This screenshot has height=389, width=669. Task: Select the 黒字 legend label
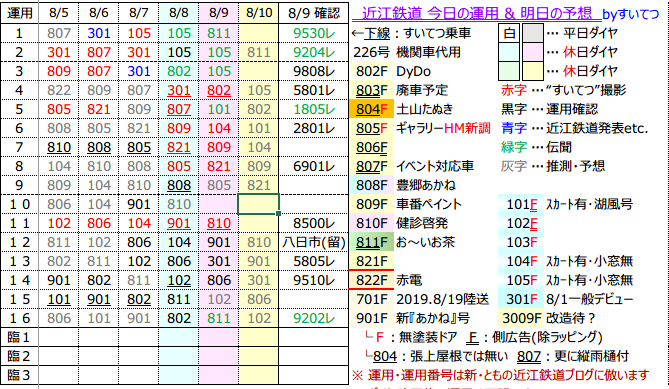(x=514, y=109)
